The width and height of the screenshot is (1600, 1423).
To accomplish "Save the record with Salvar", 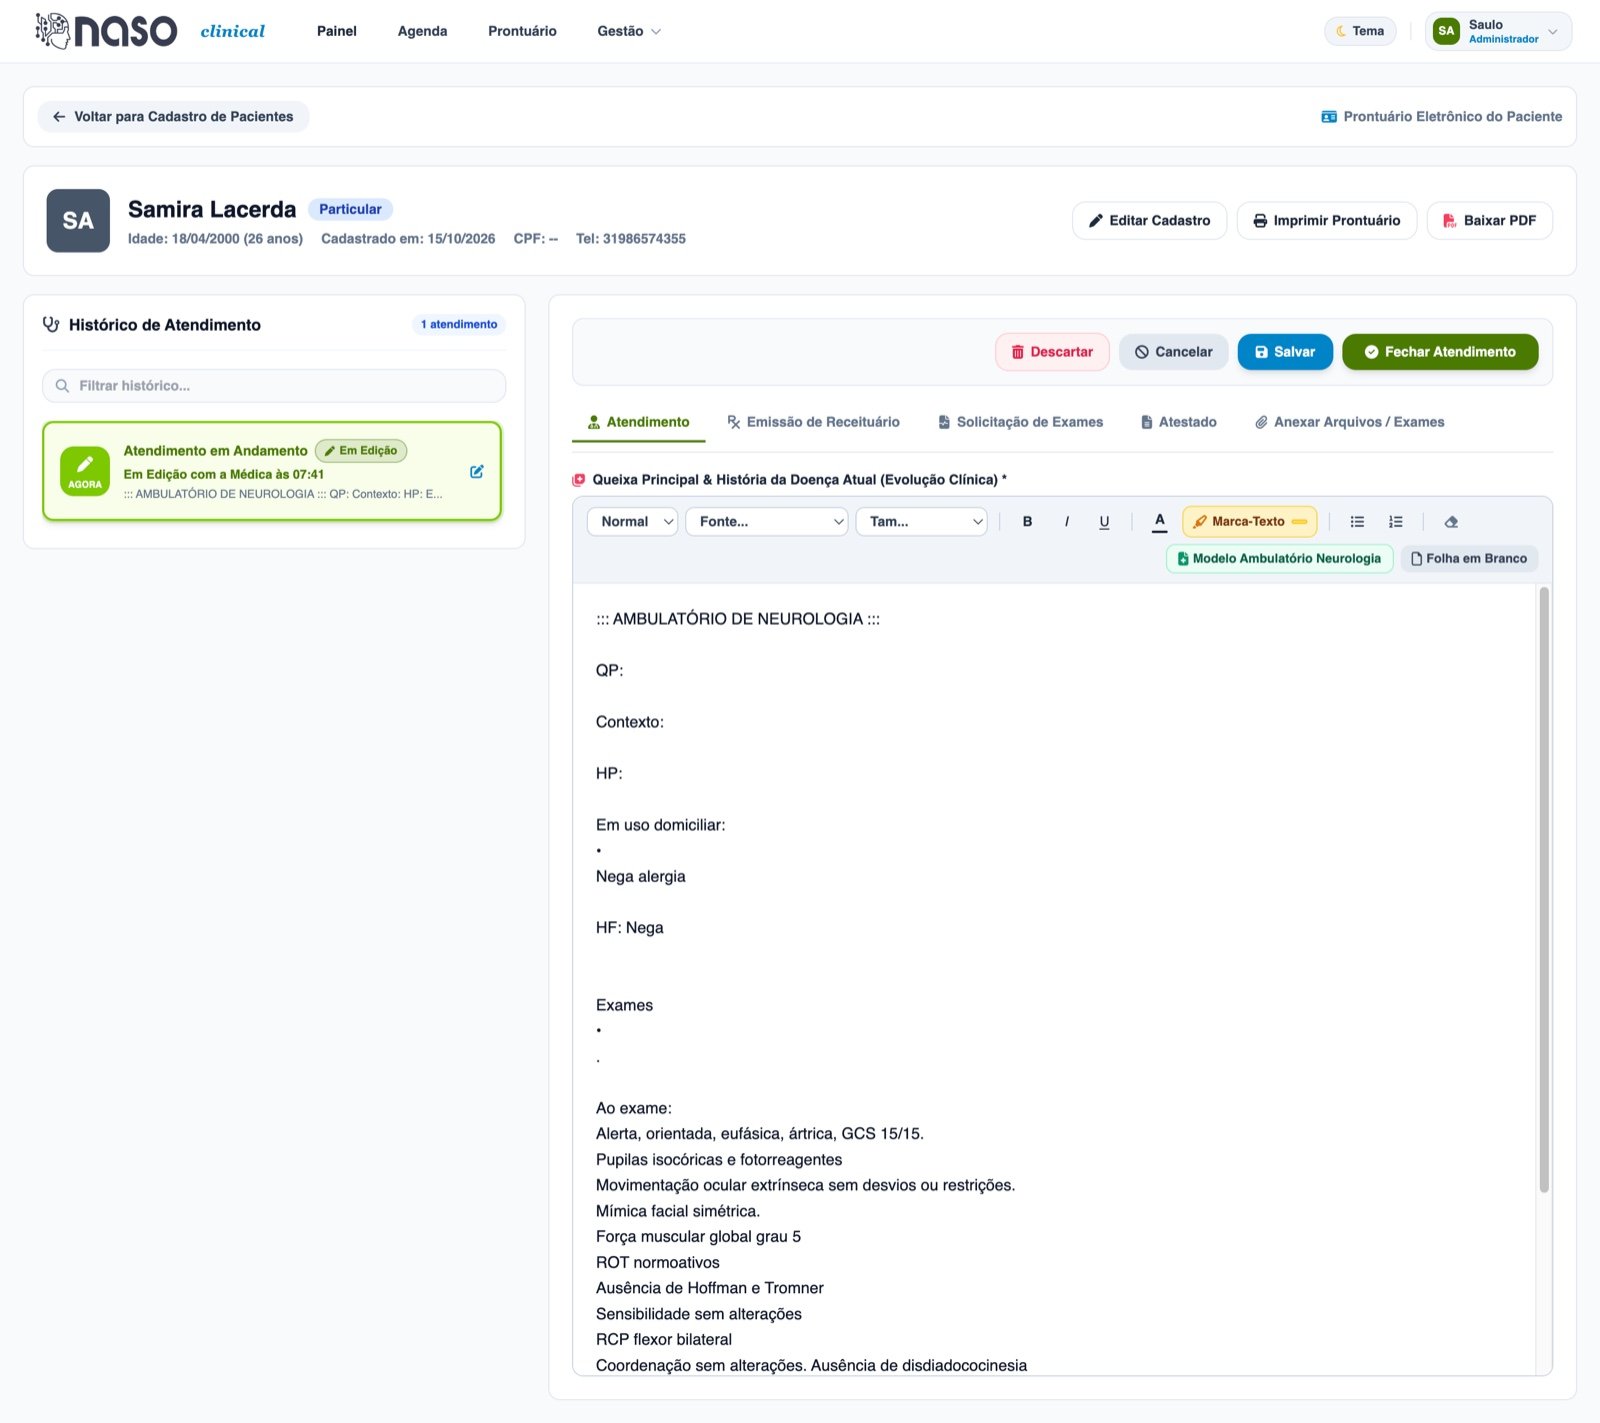I will [x=1285, y=352].
